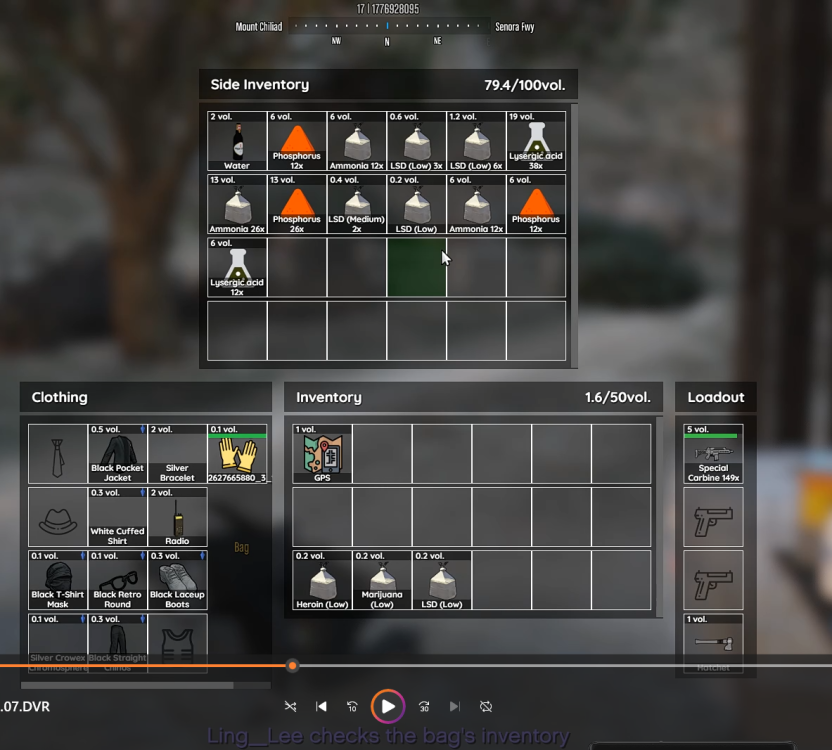Viewport: 832px width, 750px height.
Task: Click the video play button
Action: point(388,706)
